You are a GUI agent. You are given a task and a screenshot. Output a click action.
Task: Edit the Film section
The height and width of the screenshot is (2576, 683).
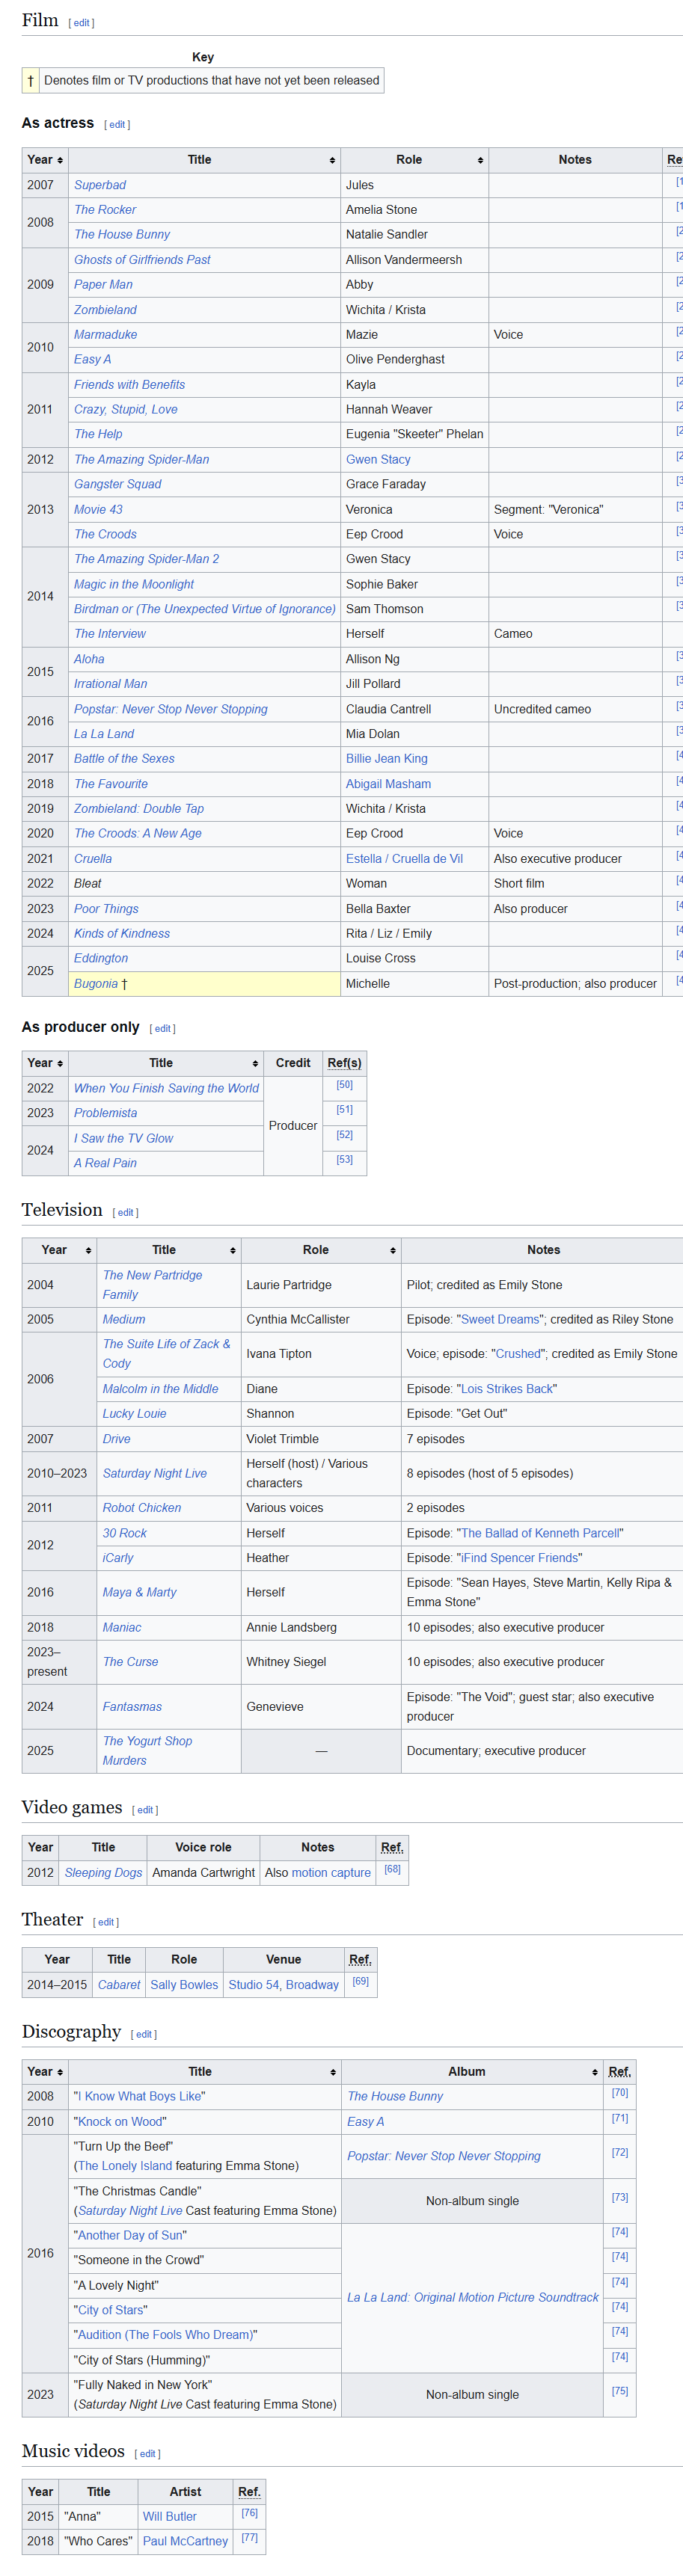click(82, 23)
